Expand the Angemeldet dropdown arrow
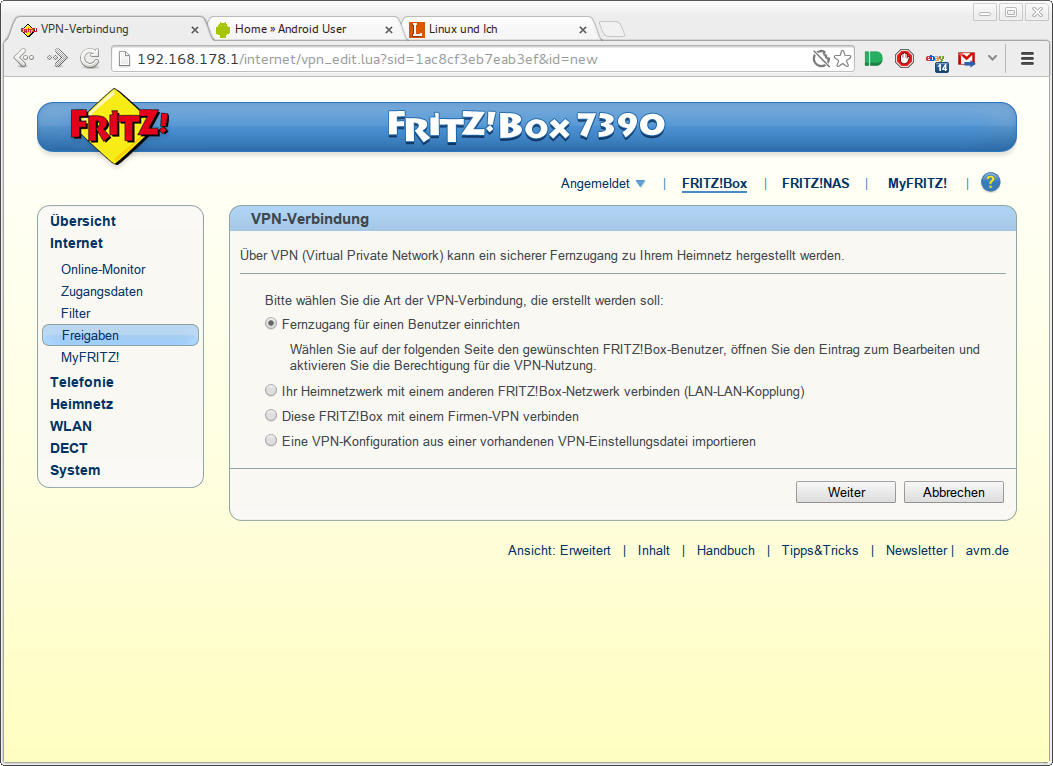Screen dimensions: 1053x766 (640, 183)
